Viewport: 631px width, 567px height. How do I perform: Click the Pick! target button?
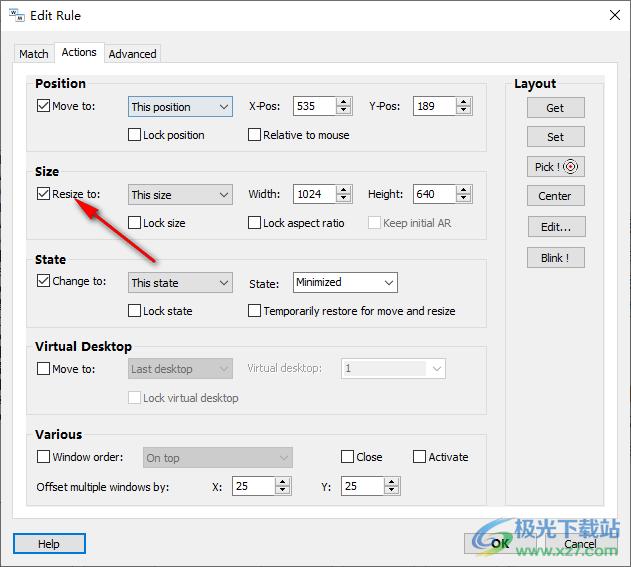click(555, 167)
